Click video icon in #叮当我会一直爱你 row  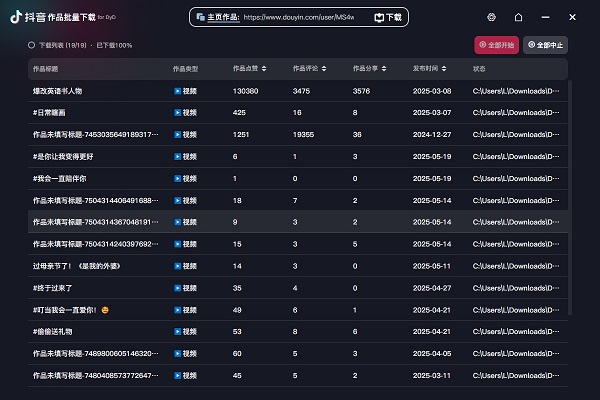[x=178, y=310]
